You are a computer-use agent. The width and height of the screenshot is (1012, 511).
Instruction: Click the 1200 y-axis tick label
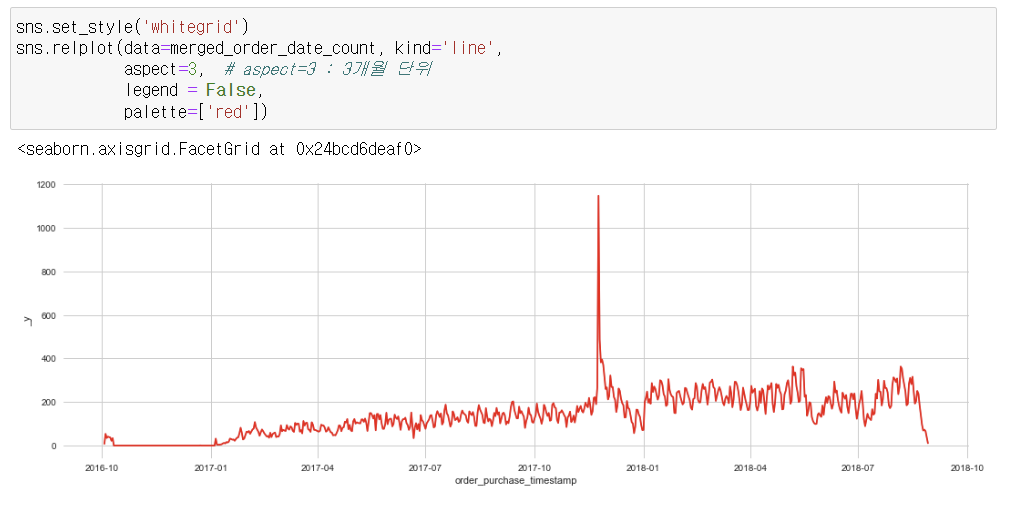46,185
